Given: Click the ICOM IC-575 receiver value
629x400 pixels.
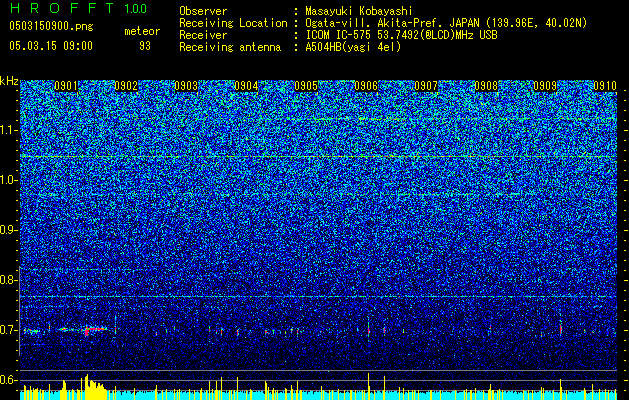Looking at the screenshot, I should (x=401, y=35).
